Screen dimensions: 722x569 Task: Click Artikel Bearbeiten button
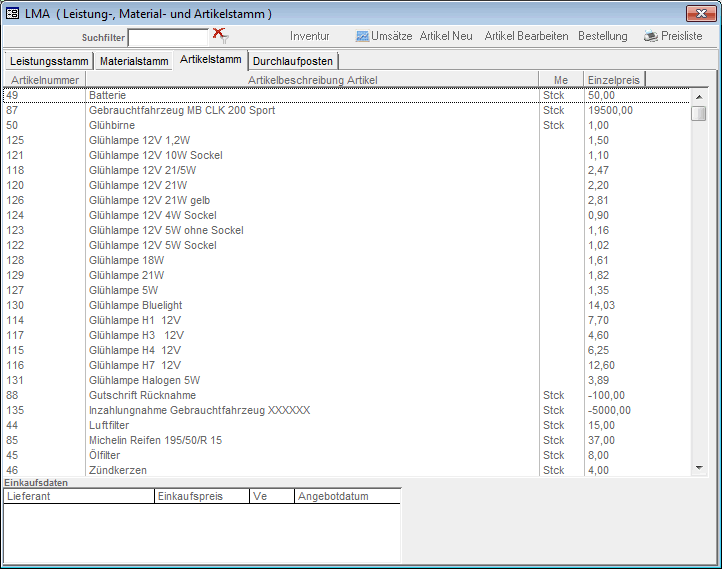[526, 36]
